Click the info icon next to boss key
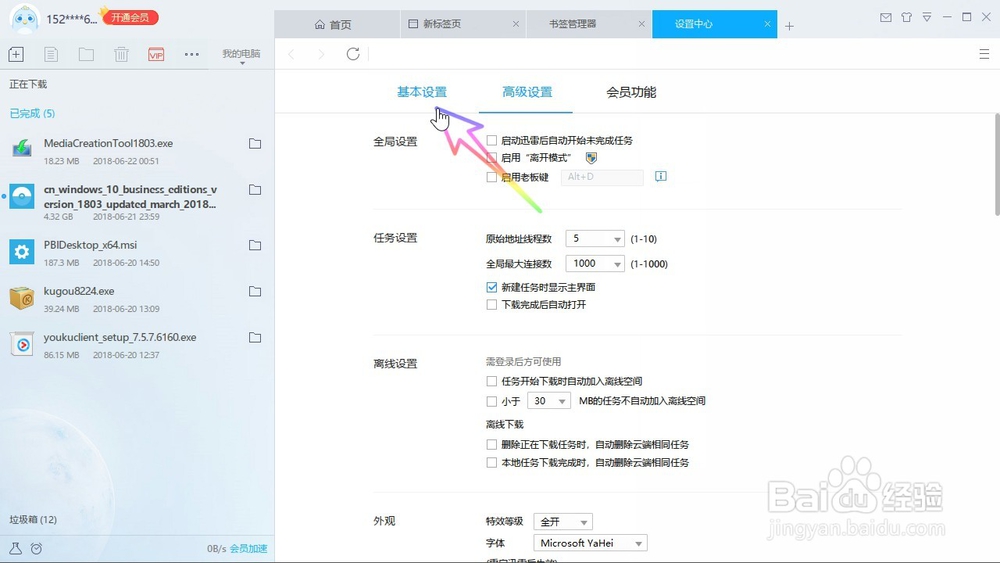The width and height of the screenshot is (1000, 563). tap(661, 176)
